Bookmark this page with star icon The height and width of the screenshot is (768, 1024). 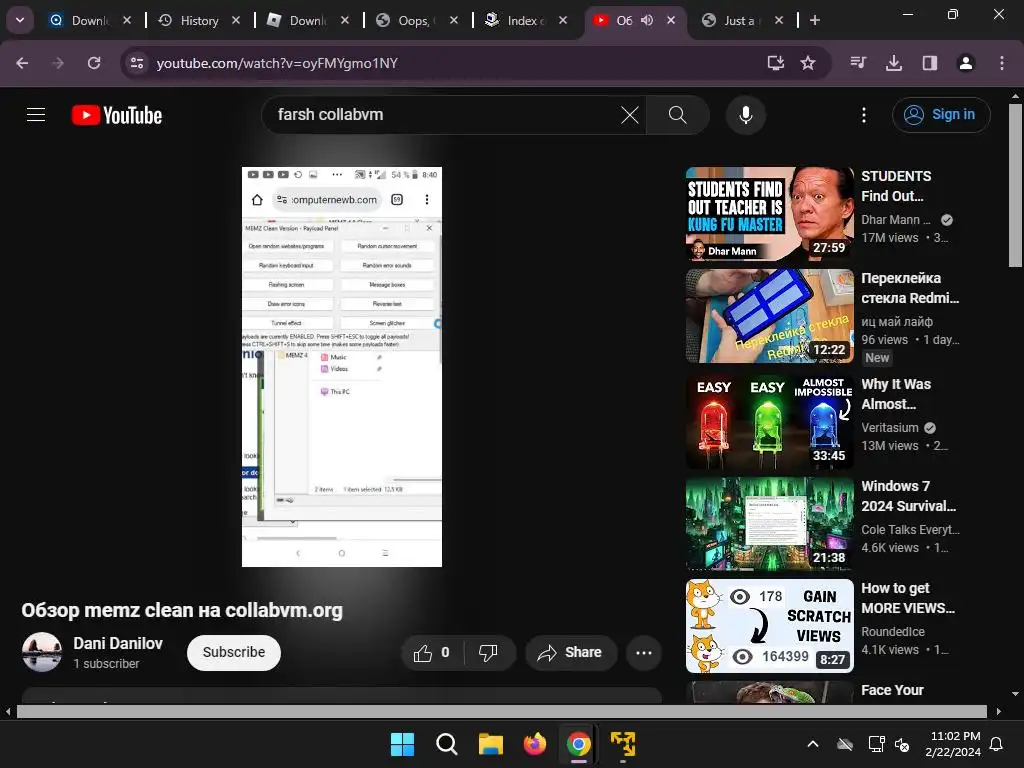[808, 63]
